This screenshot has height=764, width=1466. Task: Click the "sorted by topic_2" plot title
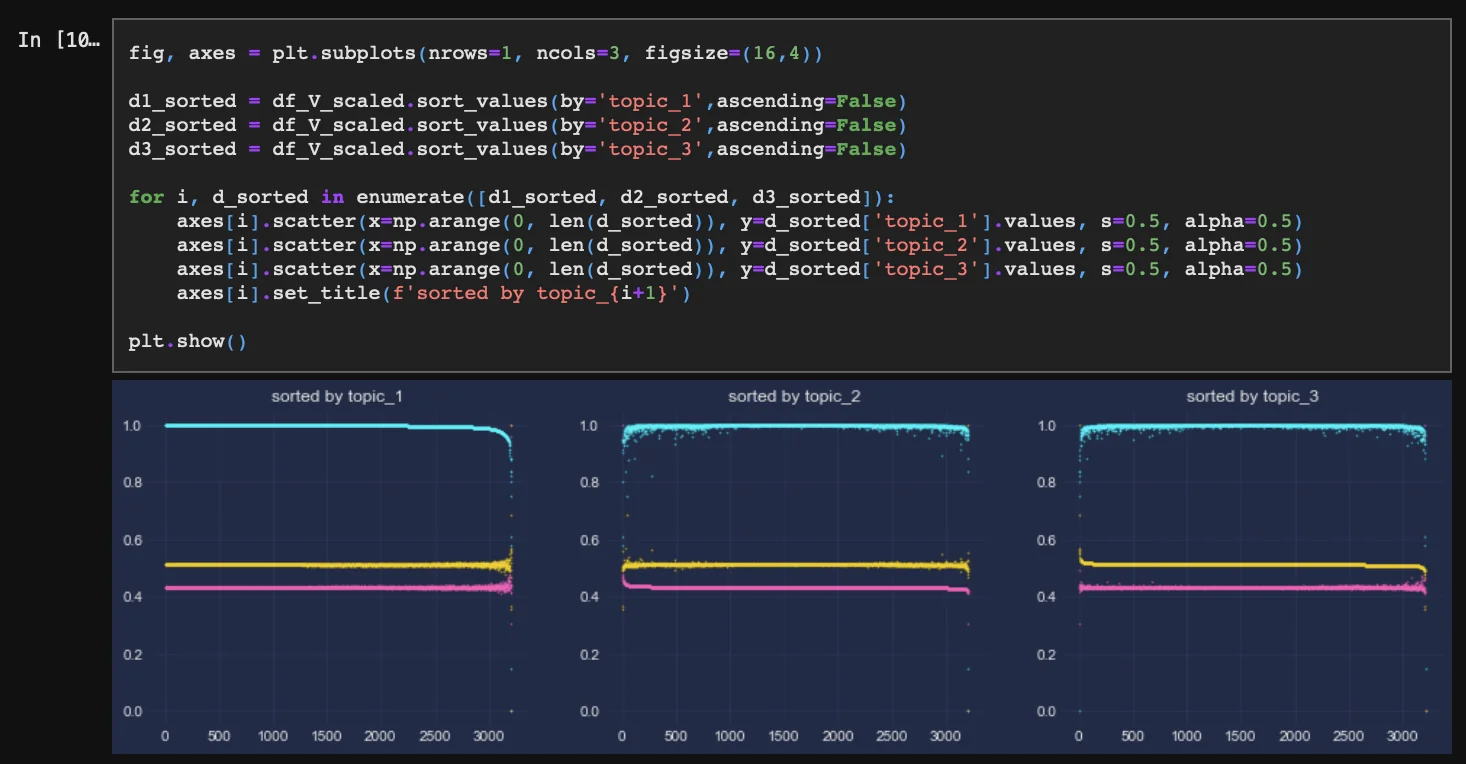pyautogui.click(x=794, y=397)
